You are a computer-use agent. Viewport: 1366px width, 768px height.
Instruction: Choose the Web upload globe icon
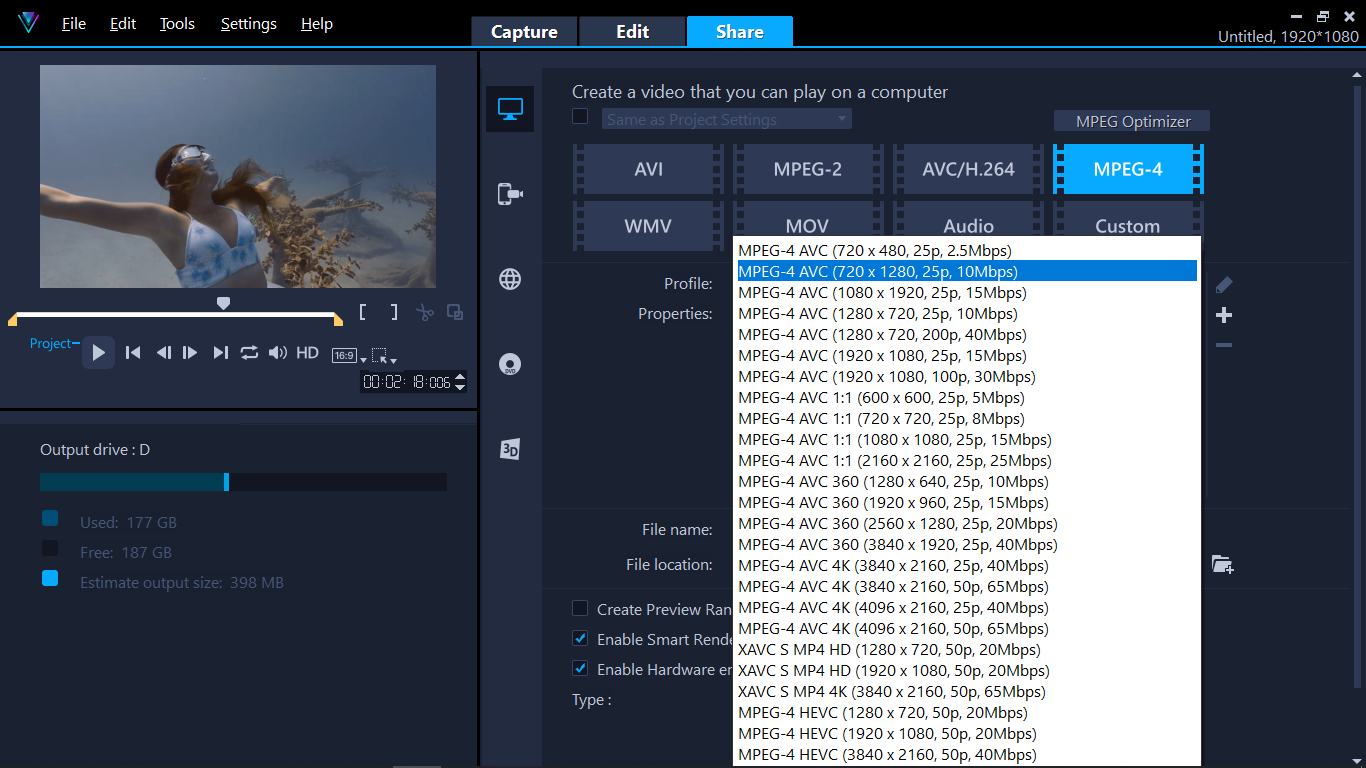(510, 279)
